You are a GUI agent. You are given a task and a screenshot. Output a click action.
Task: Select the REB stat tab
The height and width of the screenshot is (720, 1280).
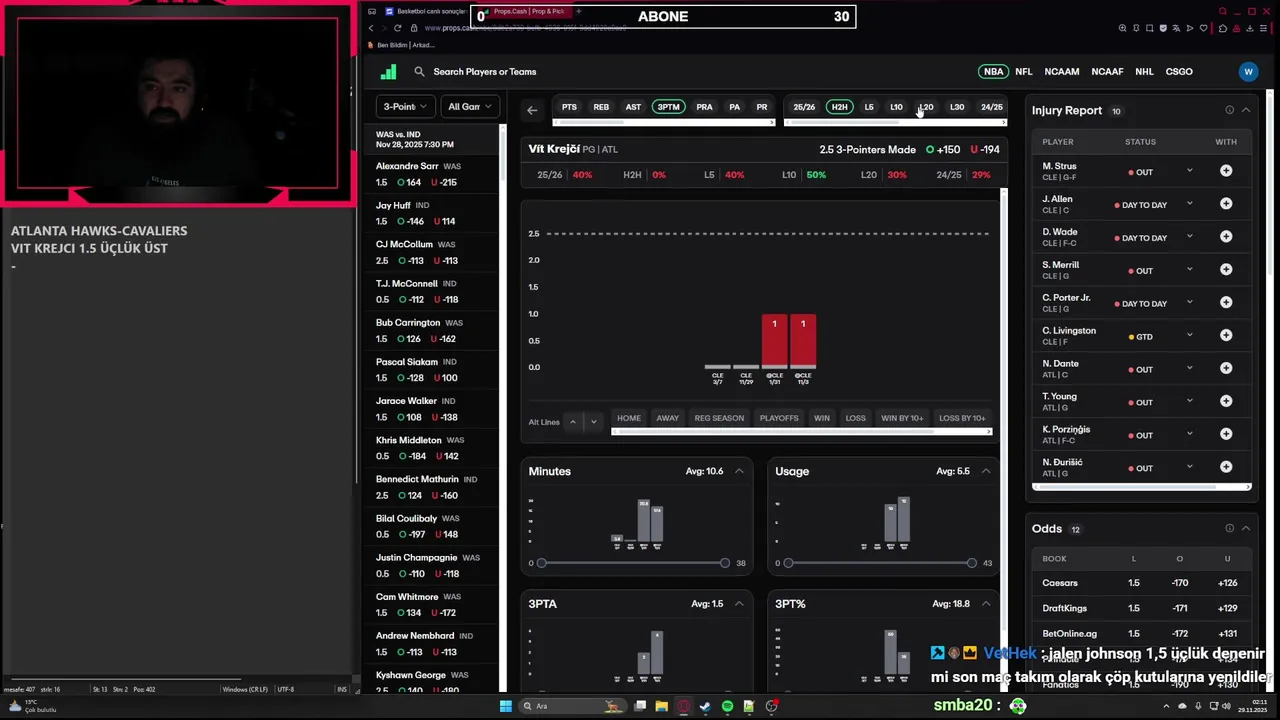(x=601, y=107)
